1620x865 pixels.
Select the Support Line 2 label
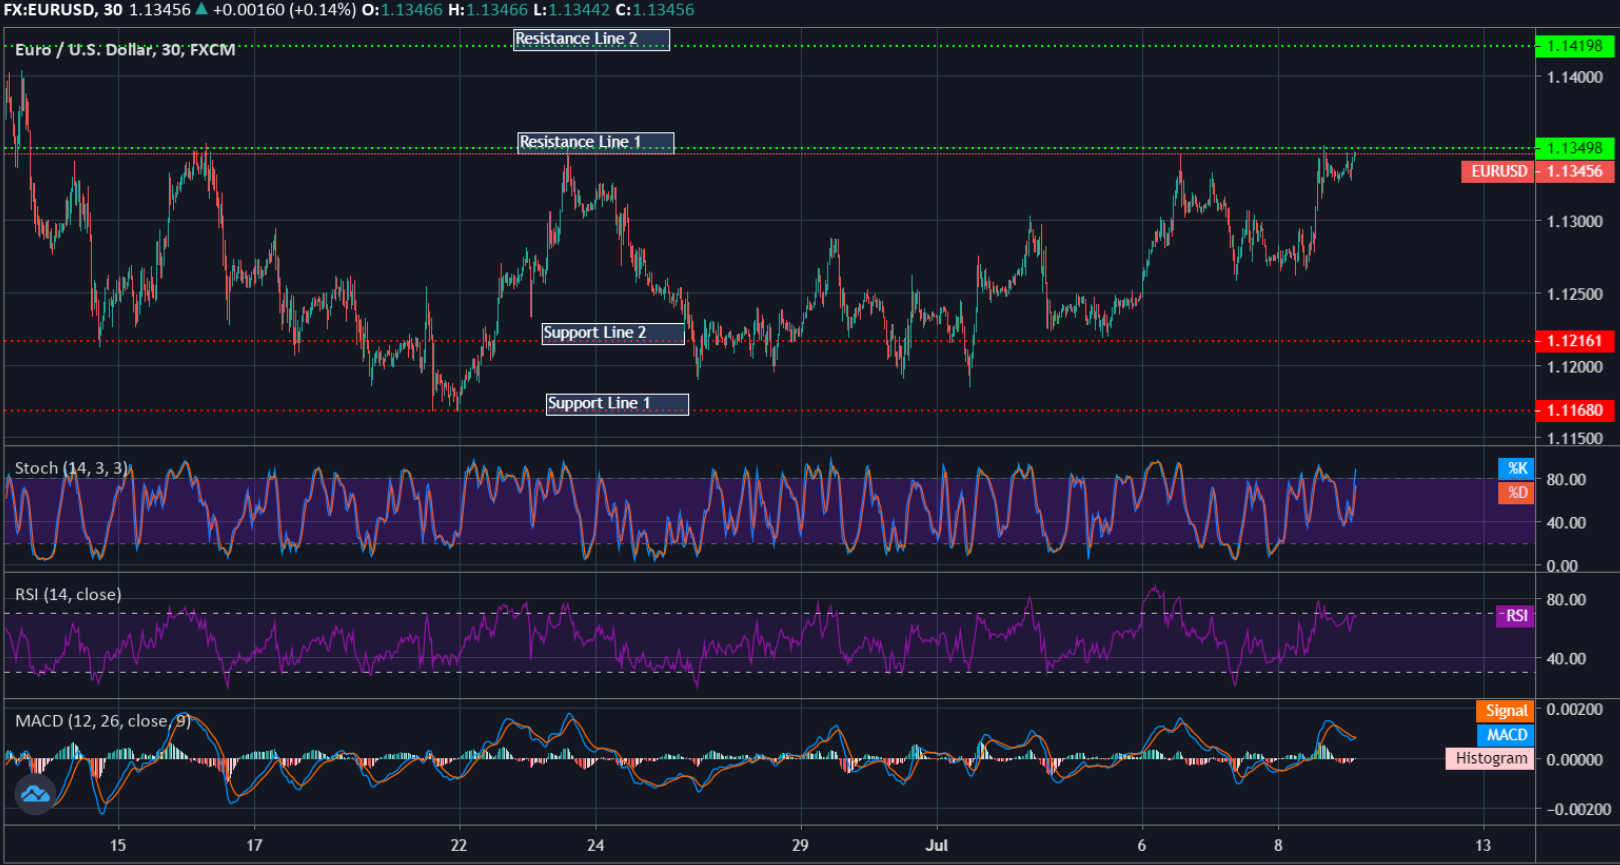click(x=613, y=333)
